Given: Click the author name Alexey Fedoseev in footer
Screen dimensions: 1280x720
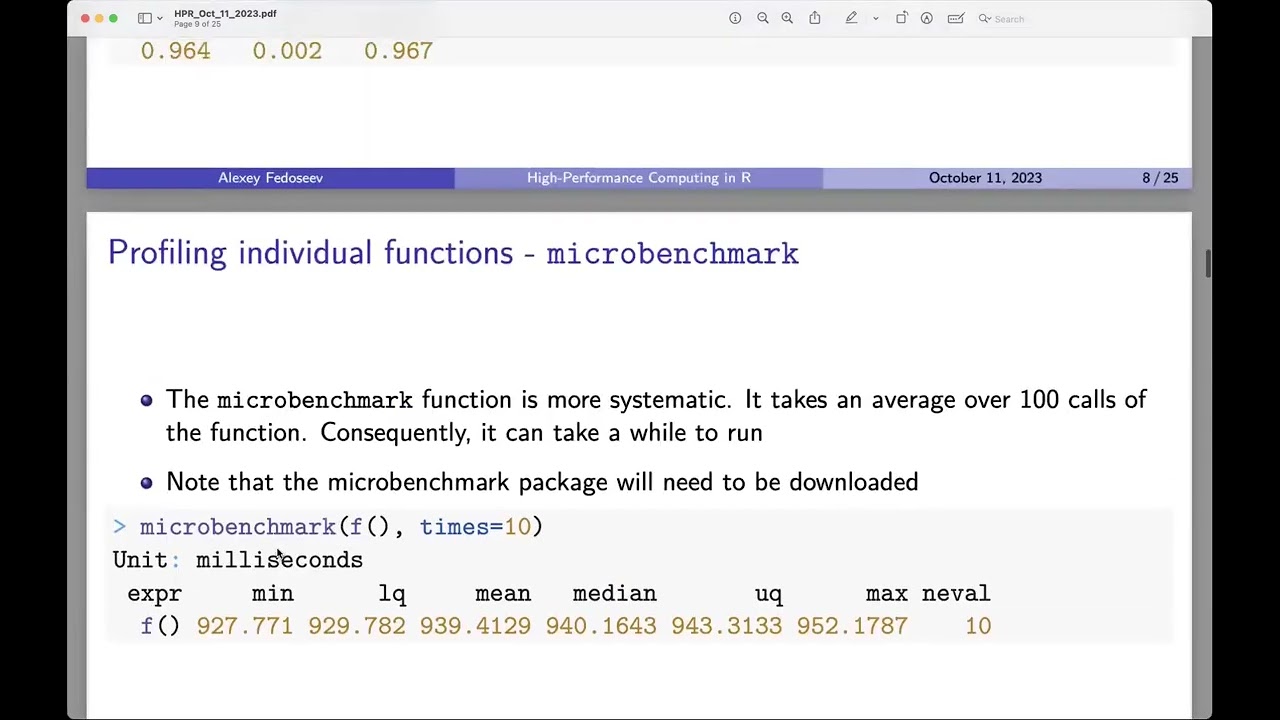Looking at the screenshot, I should (270, 178).
